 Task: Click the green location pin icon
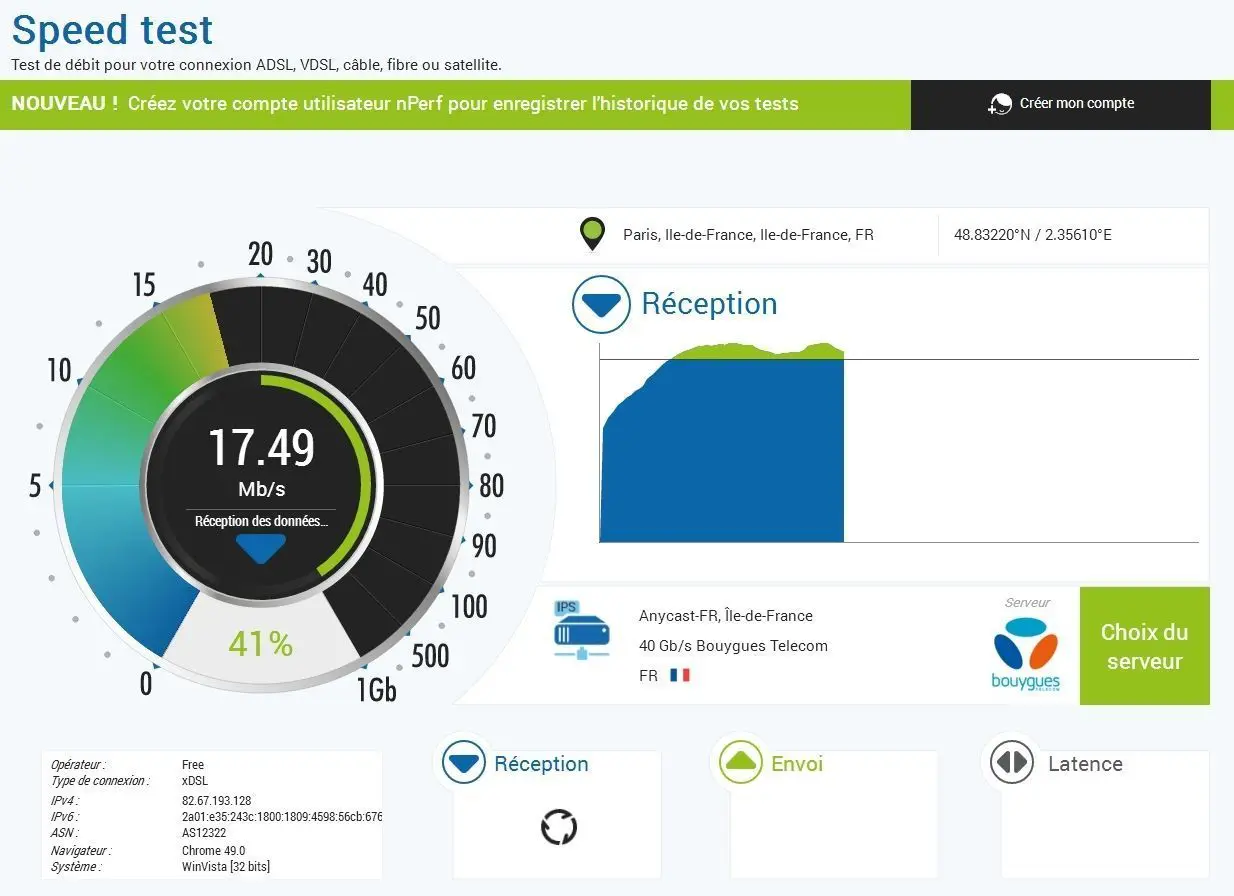(x=593, y=235)
